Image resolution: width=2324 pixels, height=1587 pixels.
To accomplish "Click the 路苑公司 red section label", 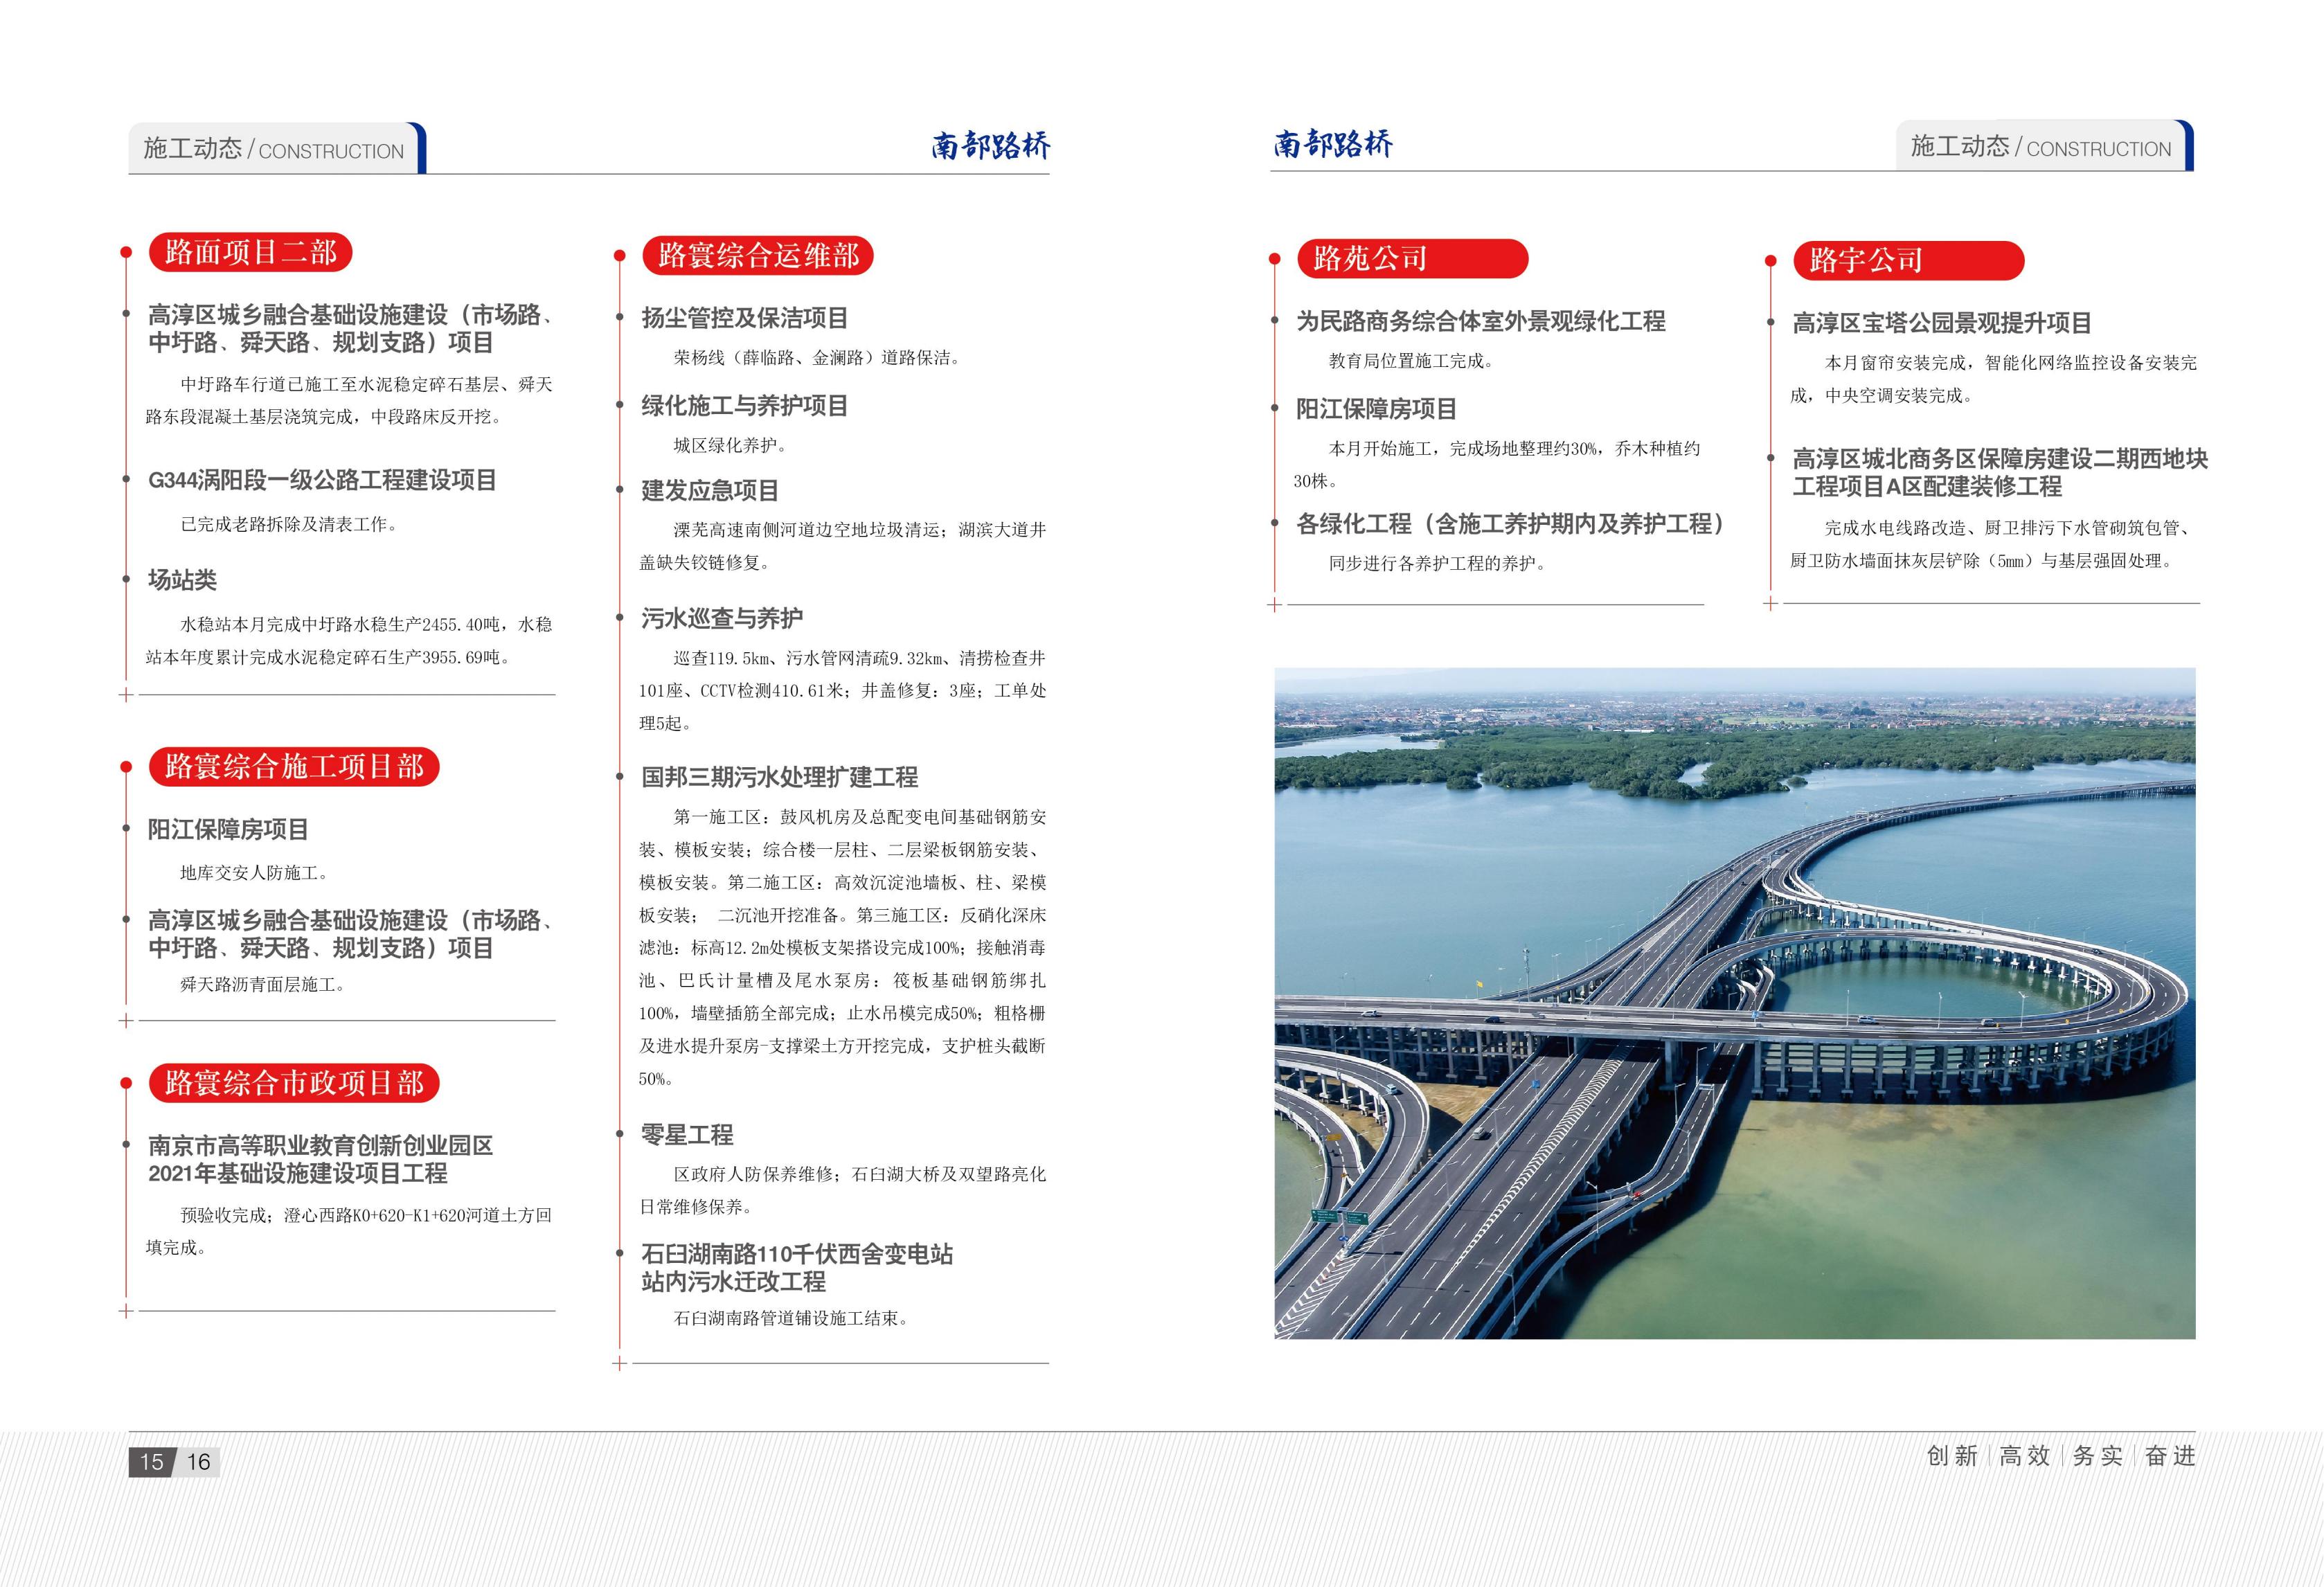I will pos(1412,258).
